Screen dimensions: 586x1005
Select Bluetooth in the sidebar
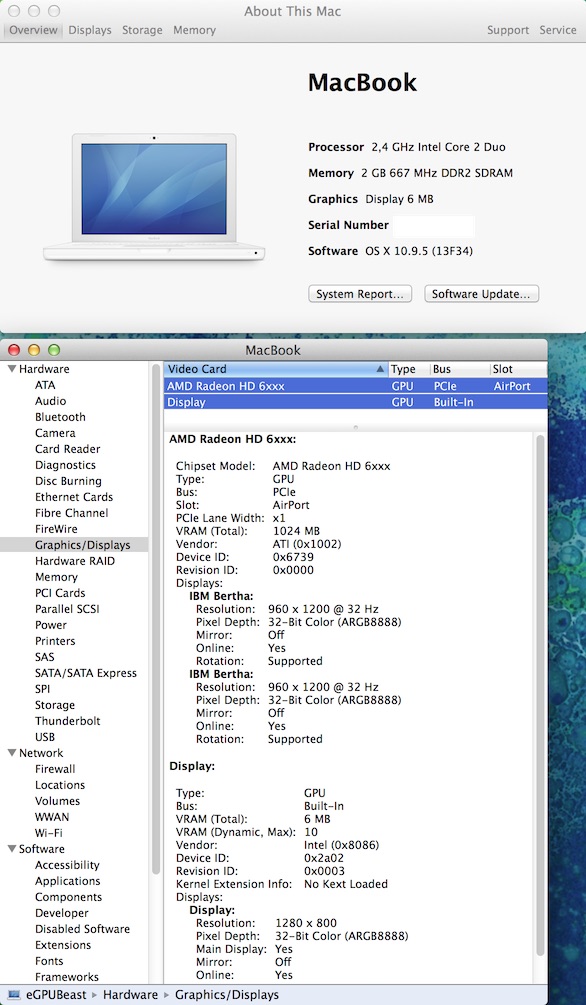60,417
